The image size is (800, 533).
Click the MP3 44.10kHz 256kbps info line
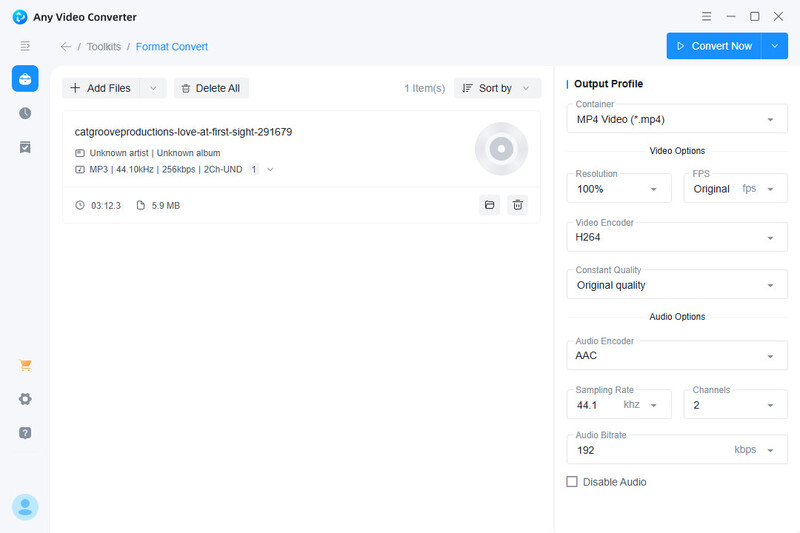click(166, 169)
